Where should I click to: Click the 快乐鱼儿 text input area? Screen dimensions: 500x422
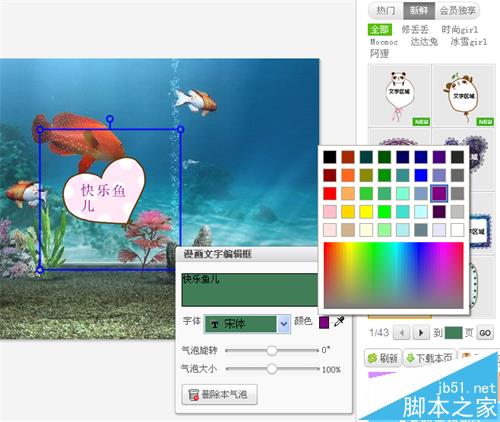click(249, 290)
